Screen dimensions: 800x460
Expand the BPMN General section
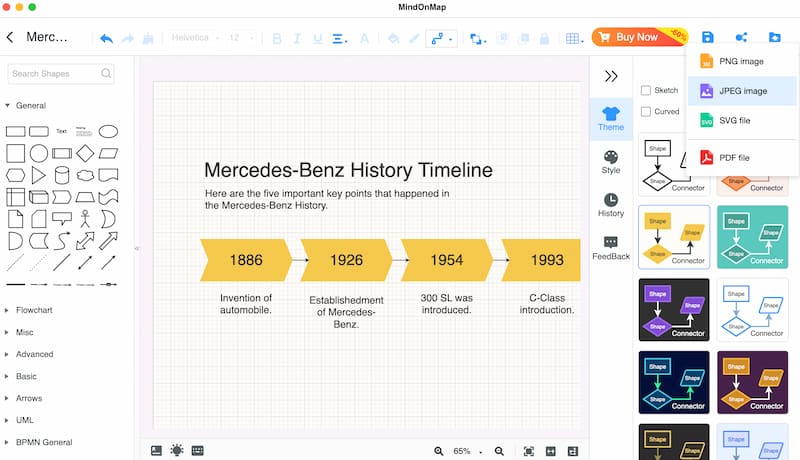(x=7, y=442)
